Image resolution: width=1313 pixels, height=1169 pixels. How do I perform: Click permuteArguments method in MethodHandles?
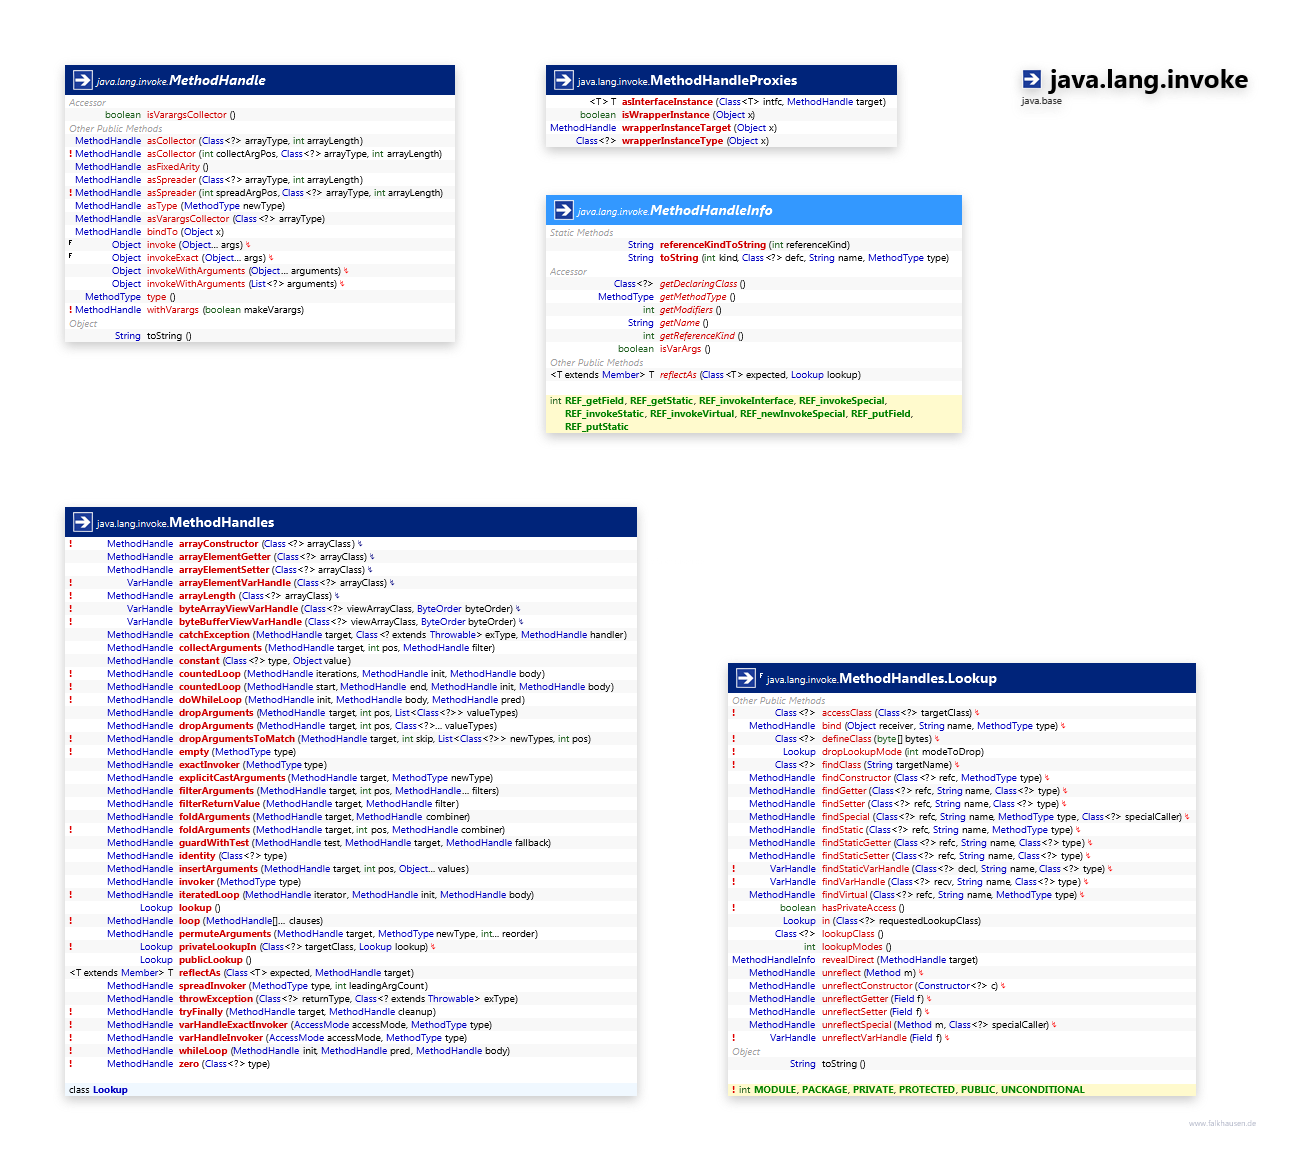click(x=225, y=934)
